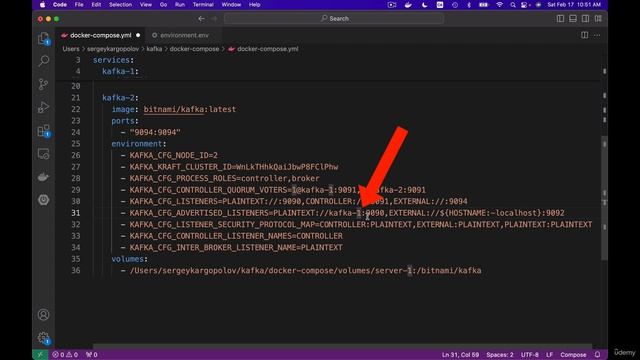
Task: Click the remote window indicator in status bar
Action: point(40,355)
